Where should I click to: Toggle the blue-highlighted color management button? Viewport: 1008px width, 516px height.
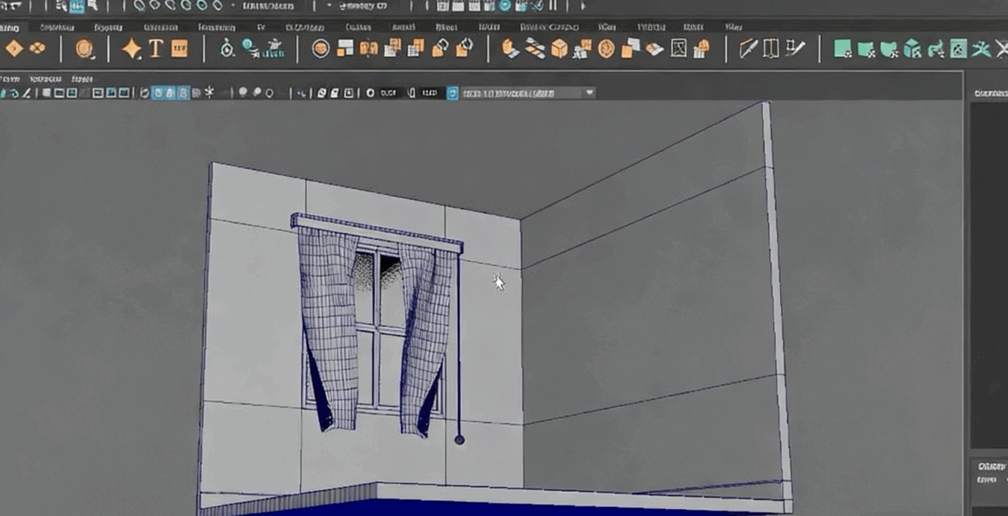453,93
